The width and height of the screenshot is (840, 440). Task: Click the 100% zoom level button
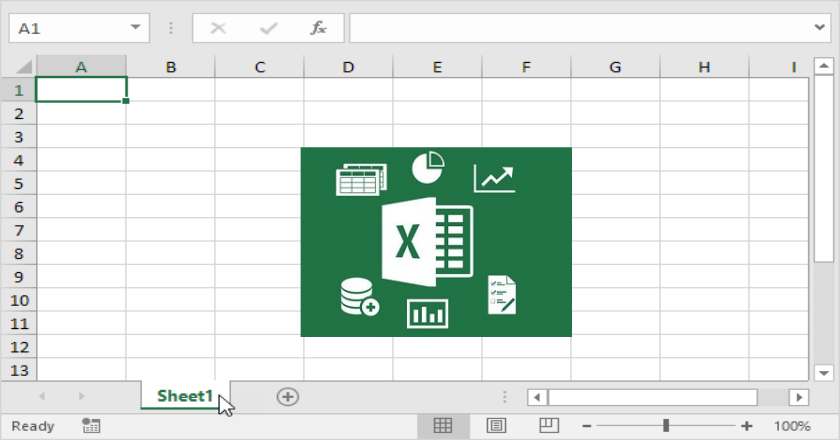[x=791, y=426]
